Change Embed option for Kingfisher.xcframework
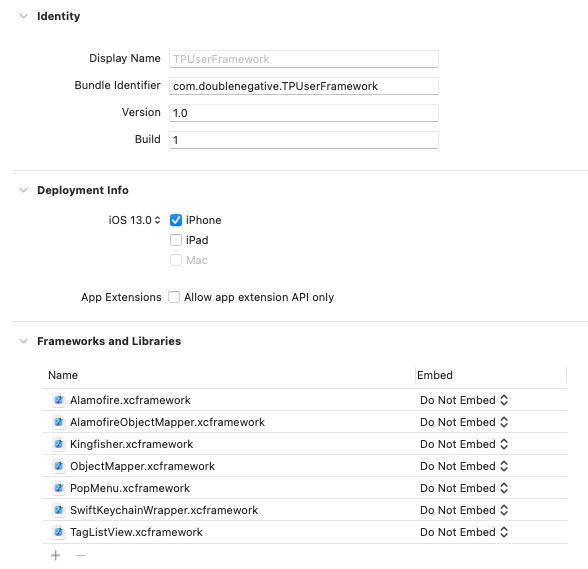Viewport: 588px width, 569px height. pyautogui.click(x=464, y=444)
